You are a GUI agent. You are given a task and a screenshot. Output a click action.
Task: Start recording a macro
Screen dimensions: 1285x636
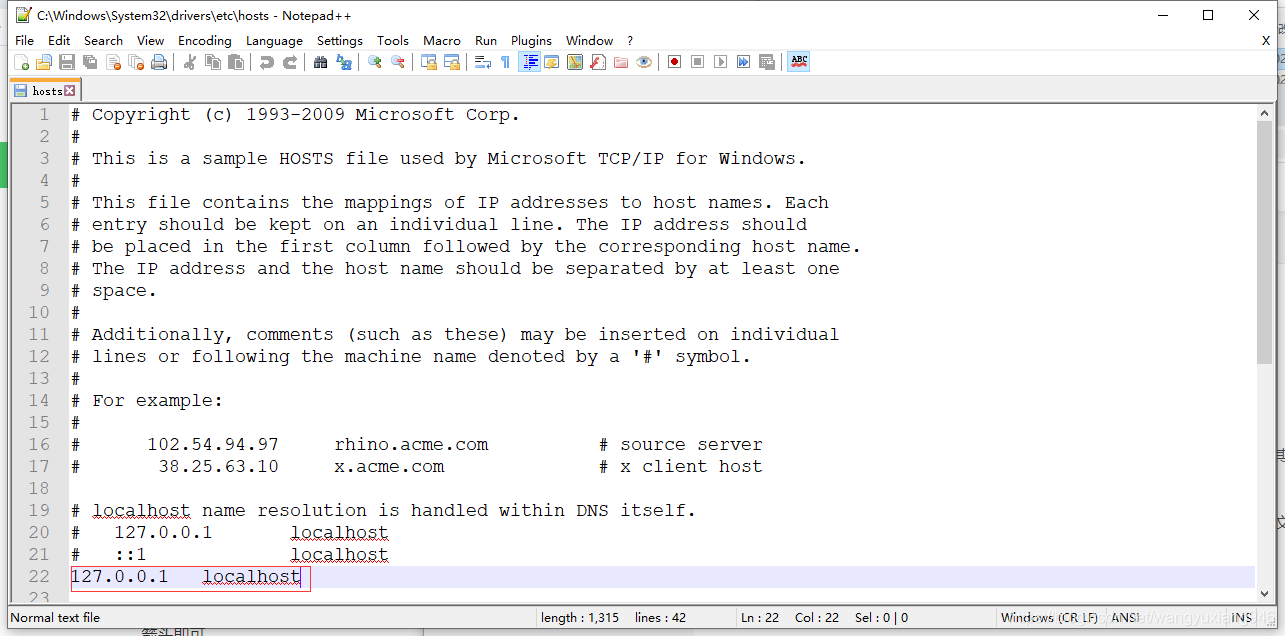[675, 62]
